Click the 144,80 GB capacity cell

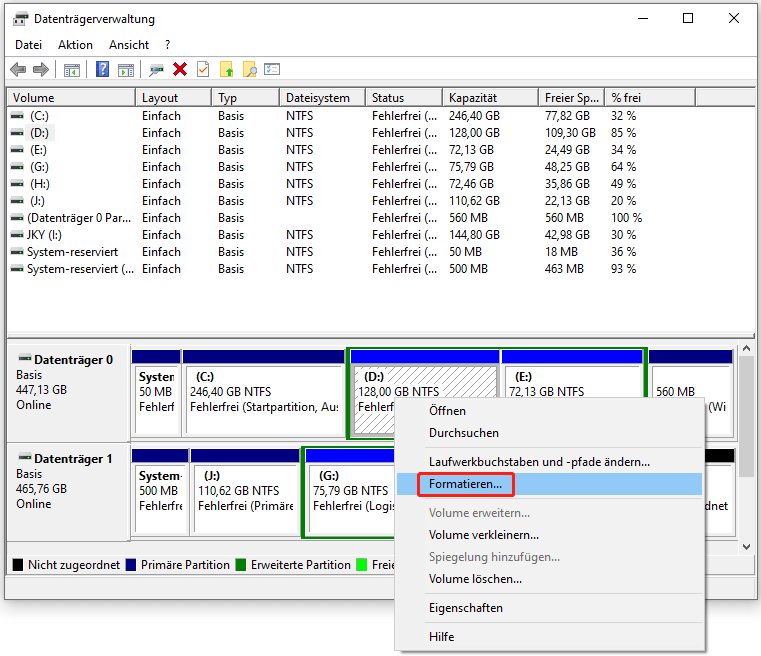pos(474,235)
